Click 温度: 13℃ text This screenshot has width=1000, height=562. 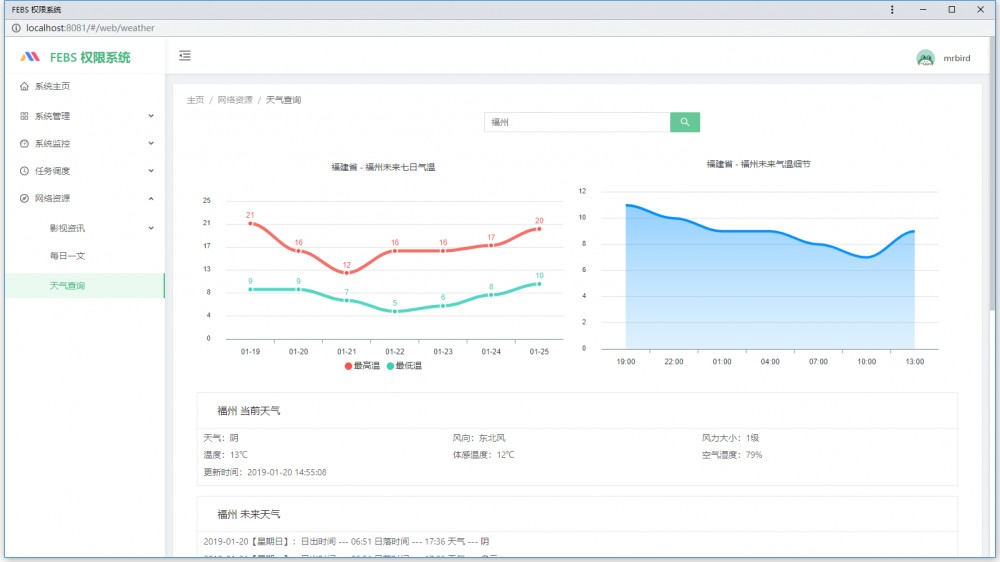pos(225,455)
